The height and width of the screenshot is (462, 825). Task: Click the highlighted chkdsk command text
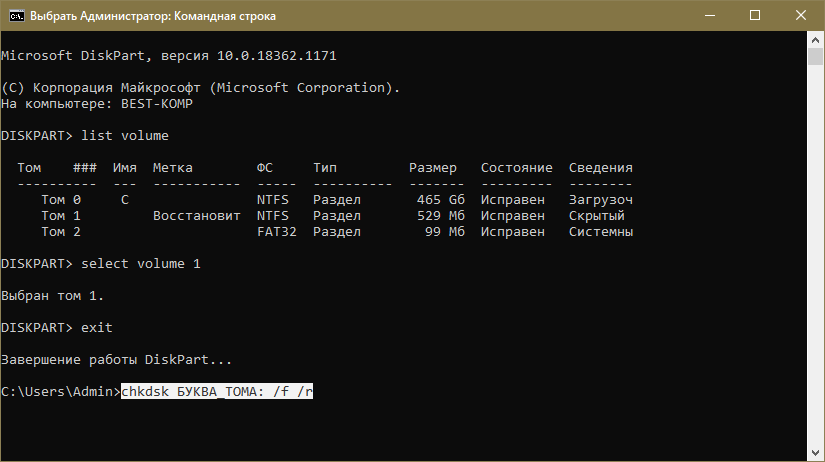click(x=217, y=392)
